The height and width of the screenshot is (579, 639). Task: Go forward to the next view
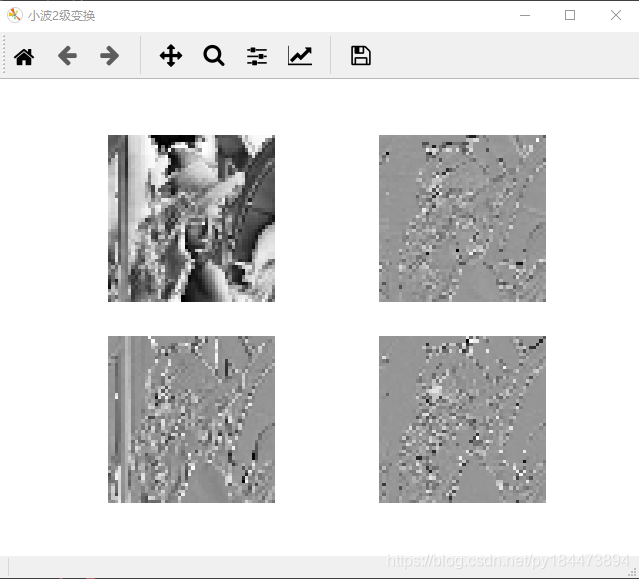(x=110, y=56)
